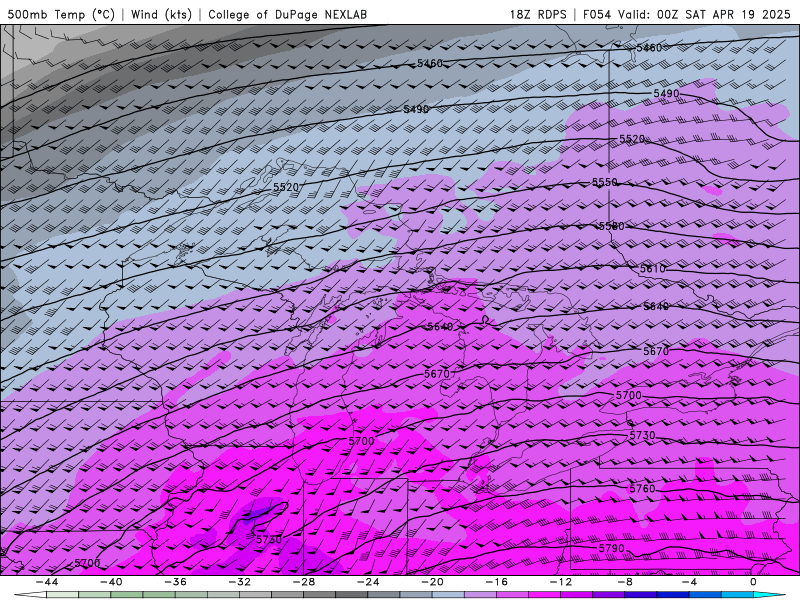Viewport: 800px width, 600px height.
Task: Select the -40 value on the temperature legend
Action: point(111,582)
